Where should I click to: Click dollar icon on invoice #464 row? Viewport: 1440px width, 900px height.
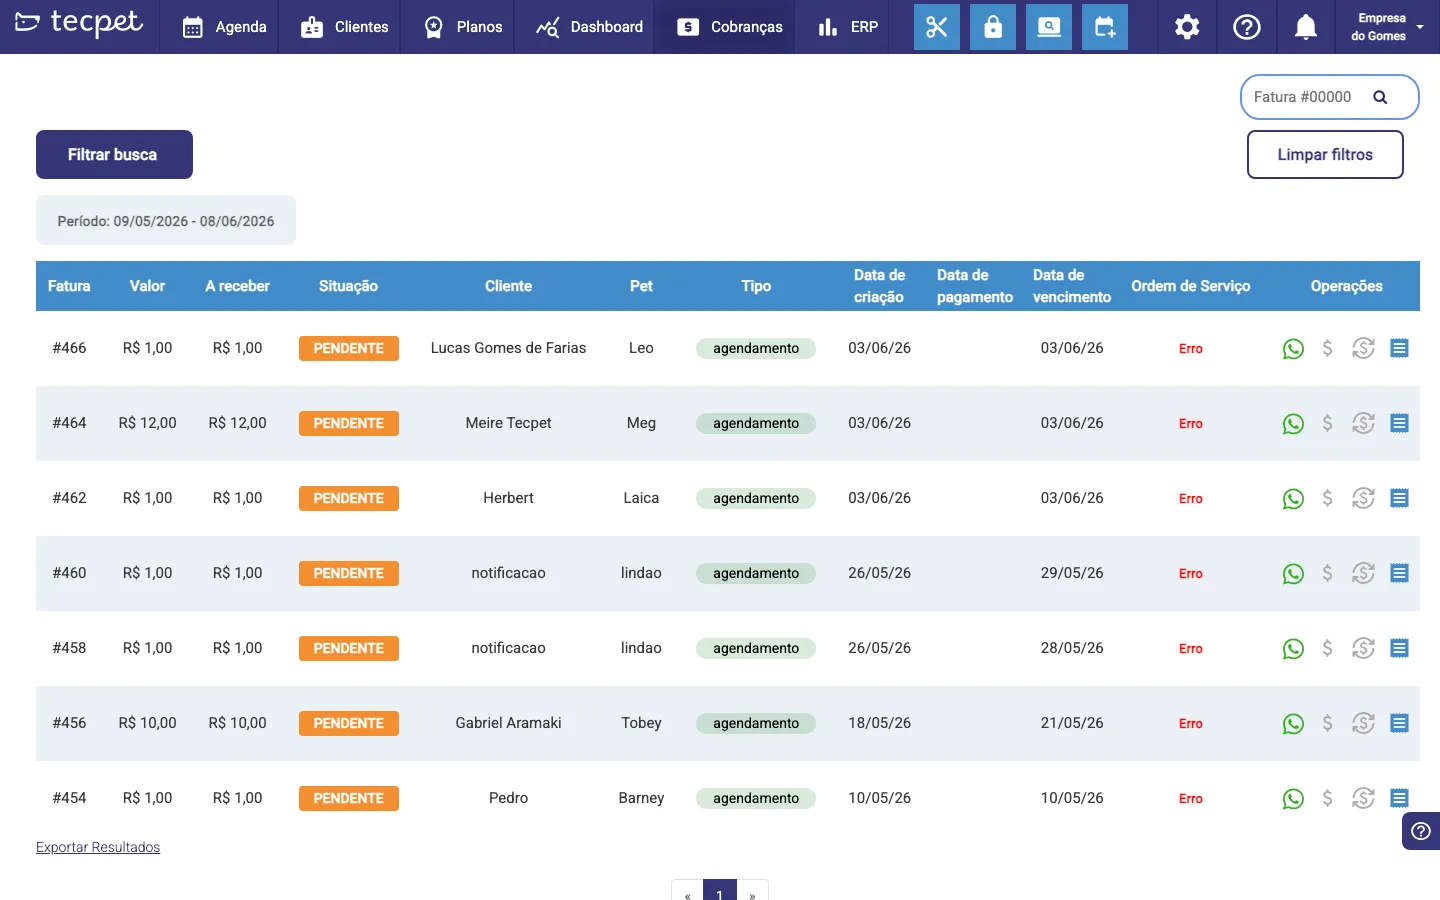coord(1327,423)
